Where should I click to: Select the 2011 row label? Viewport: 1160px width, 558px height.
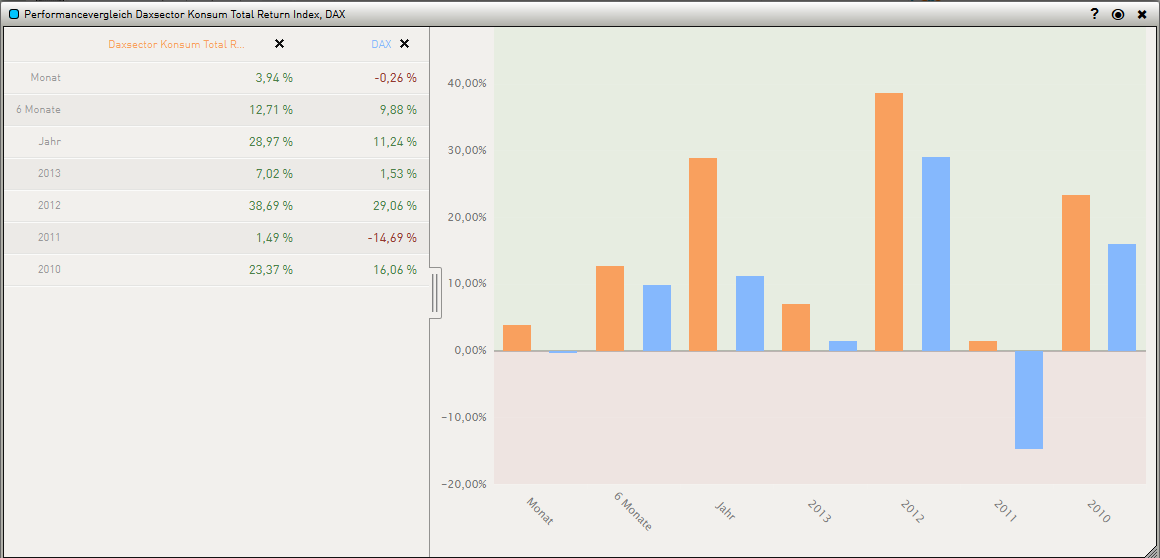pos(50,238)
